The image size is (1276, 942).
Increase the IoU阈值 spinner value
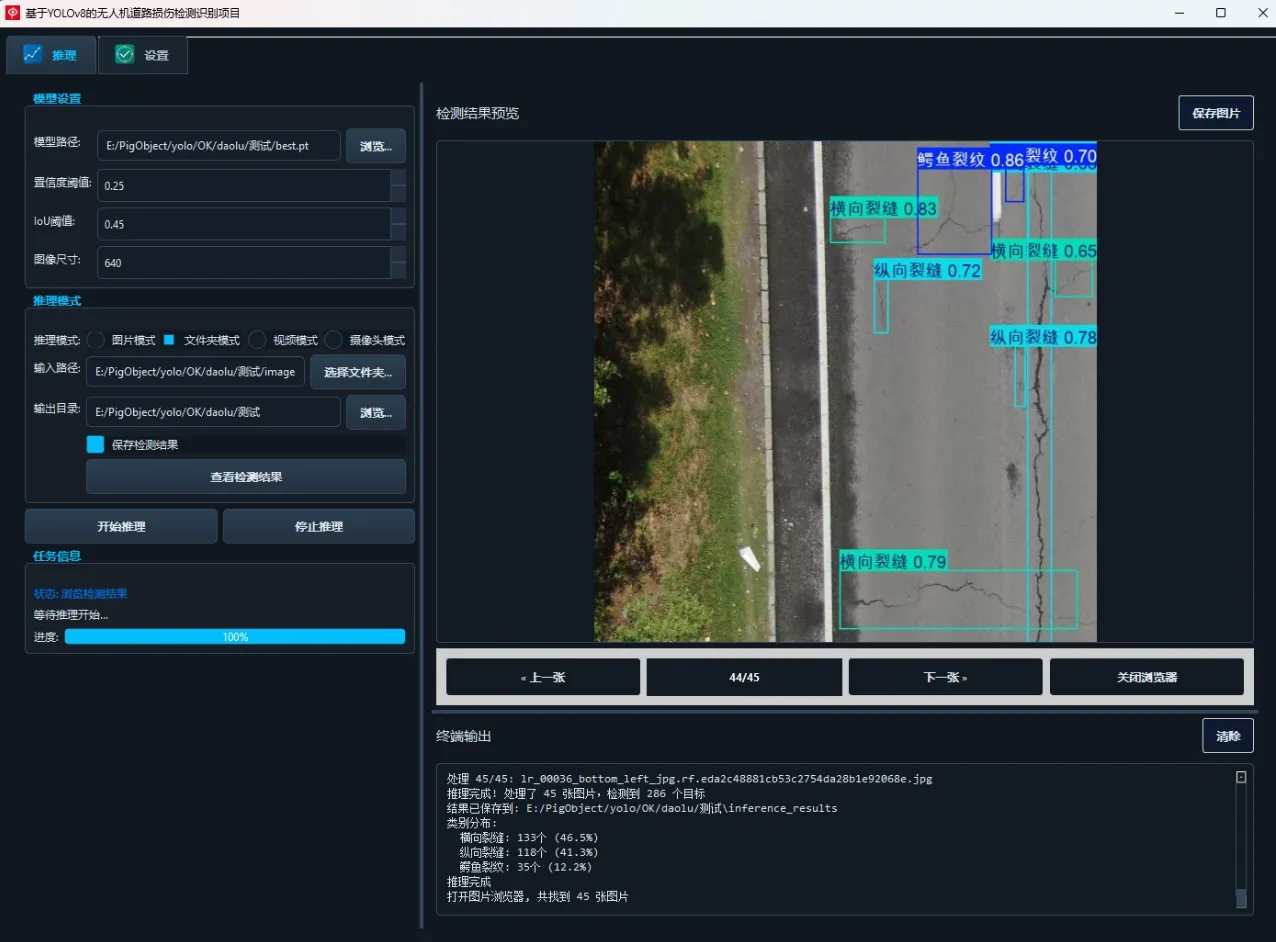click(x=398, y=216)
